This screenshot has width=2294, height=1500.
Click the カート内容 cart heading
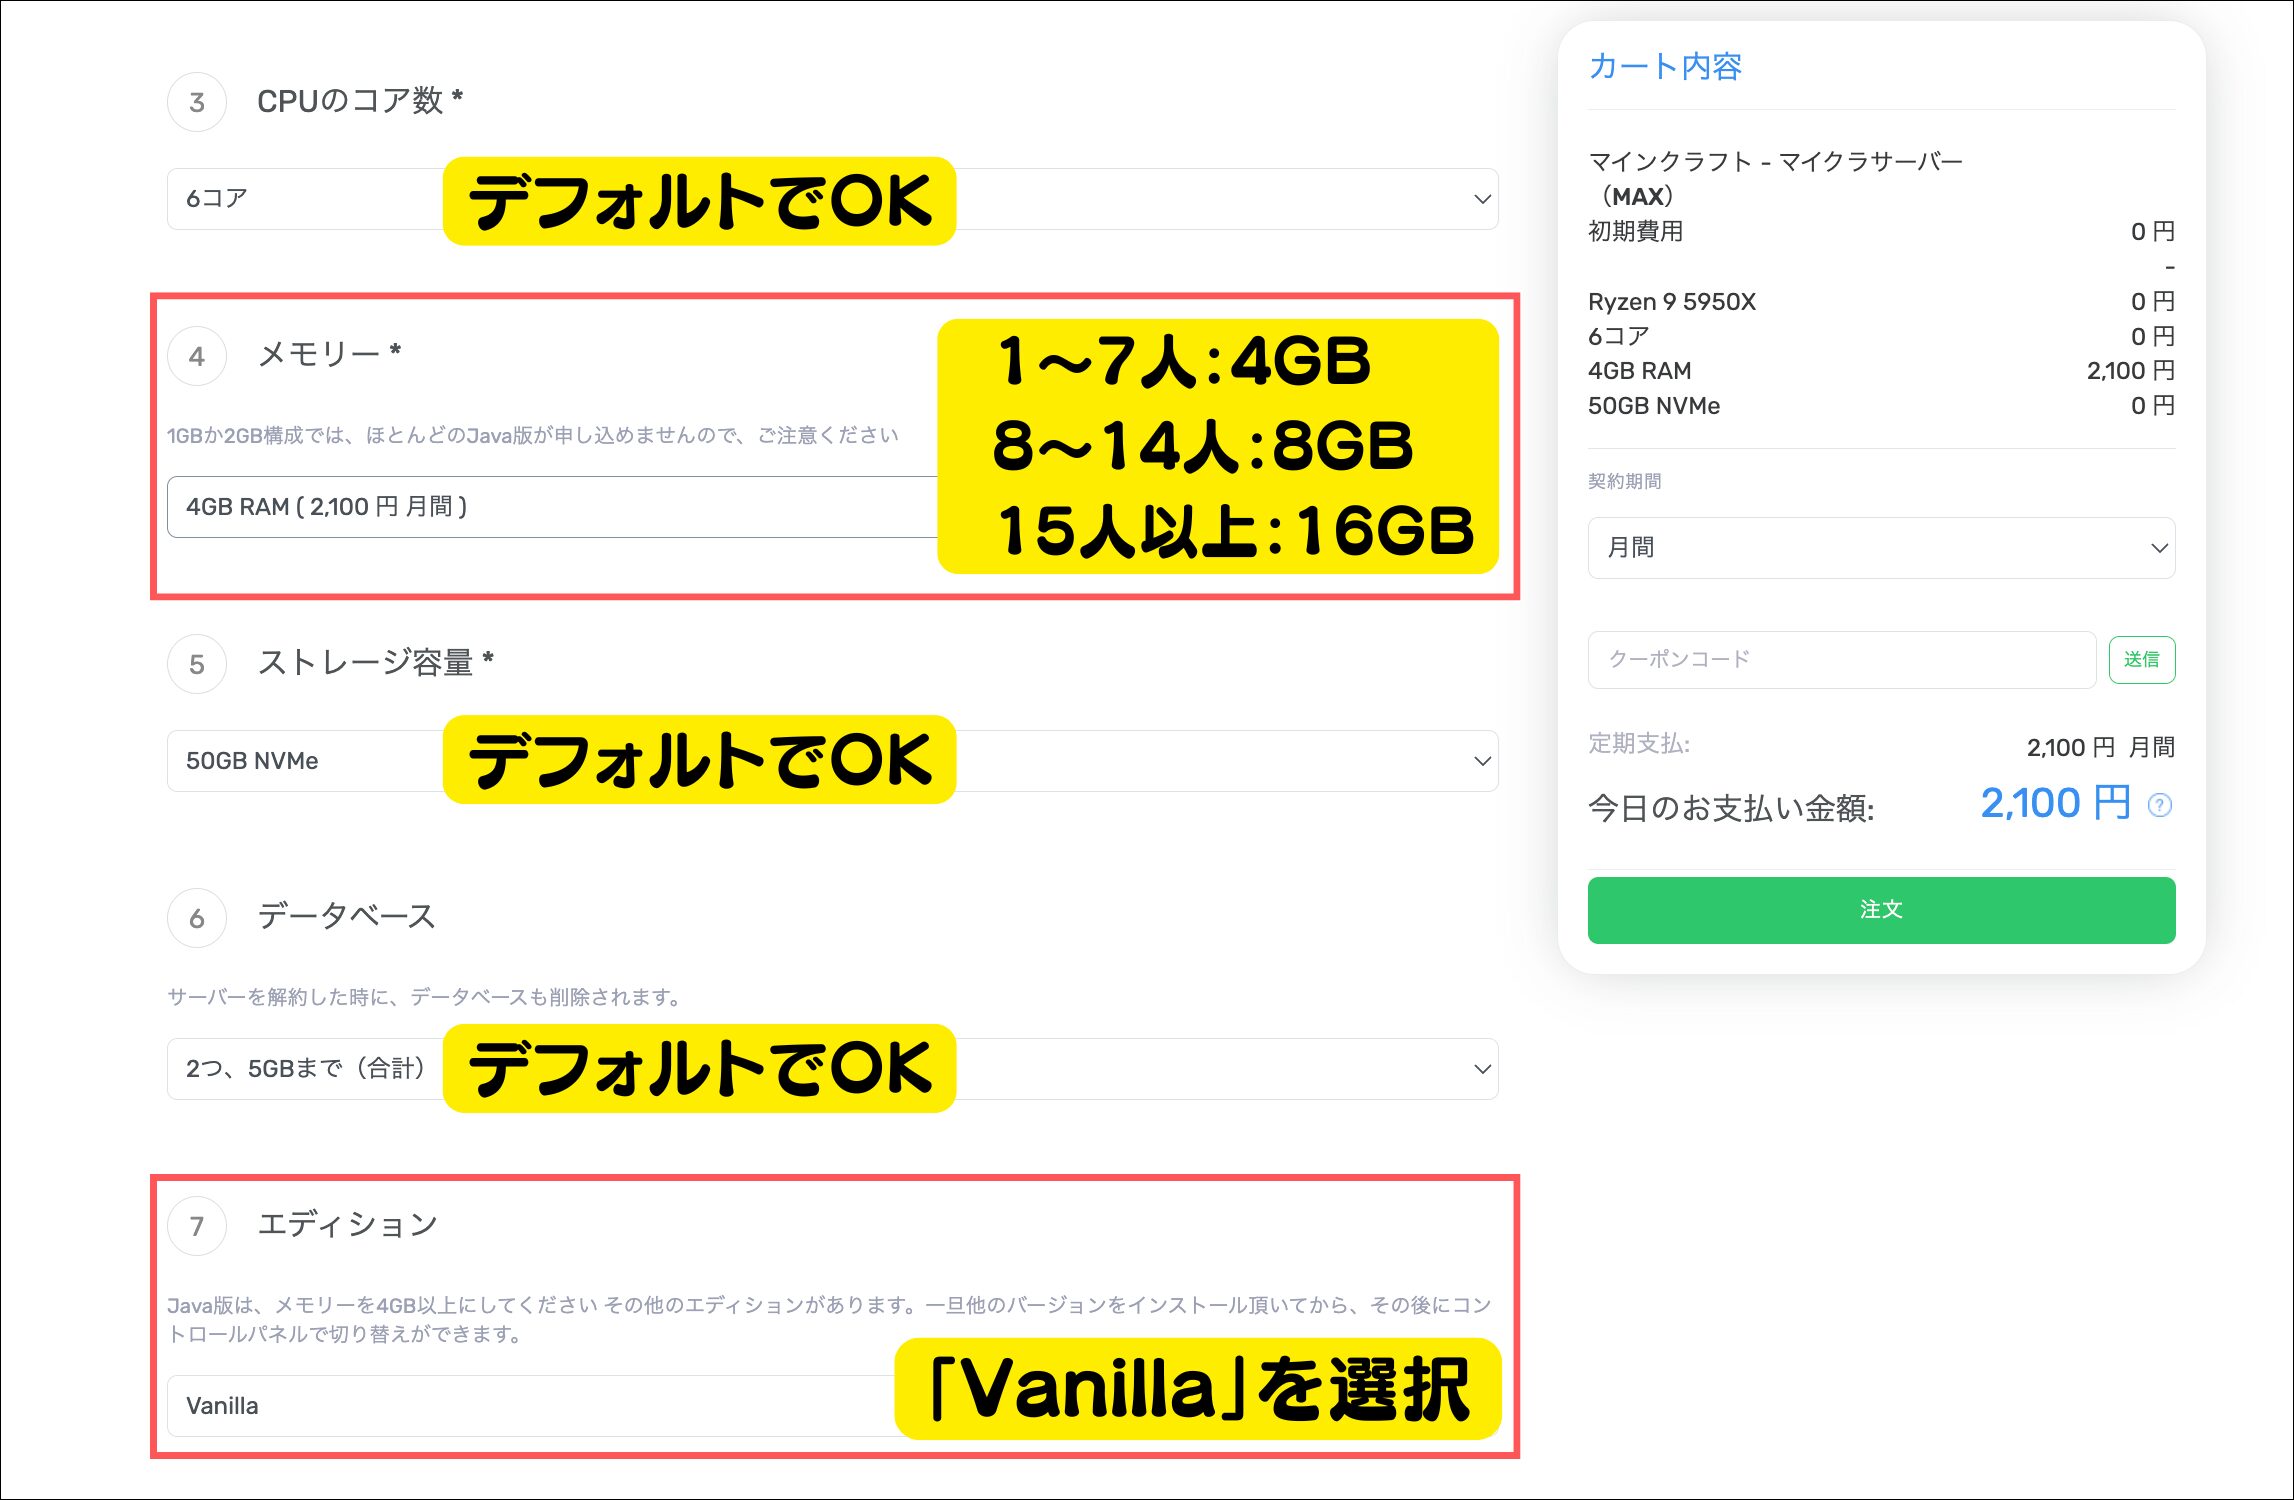(x=1665, y=67)
